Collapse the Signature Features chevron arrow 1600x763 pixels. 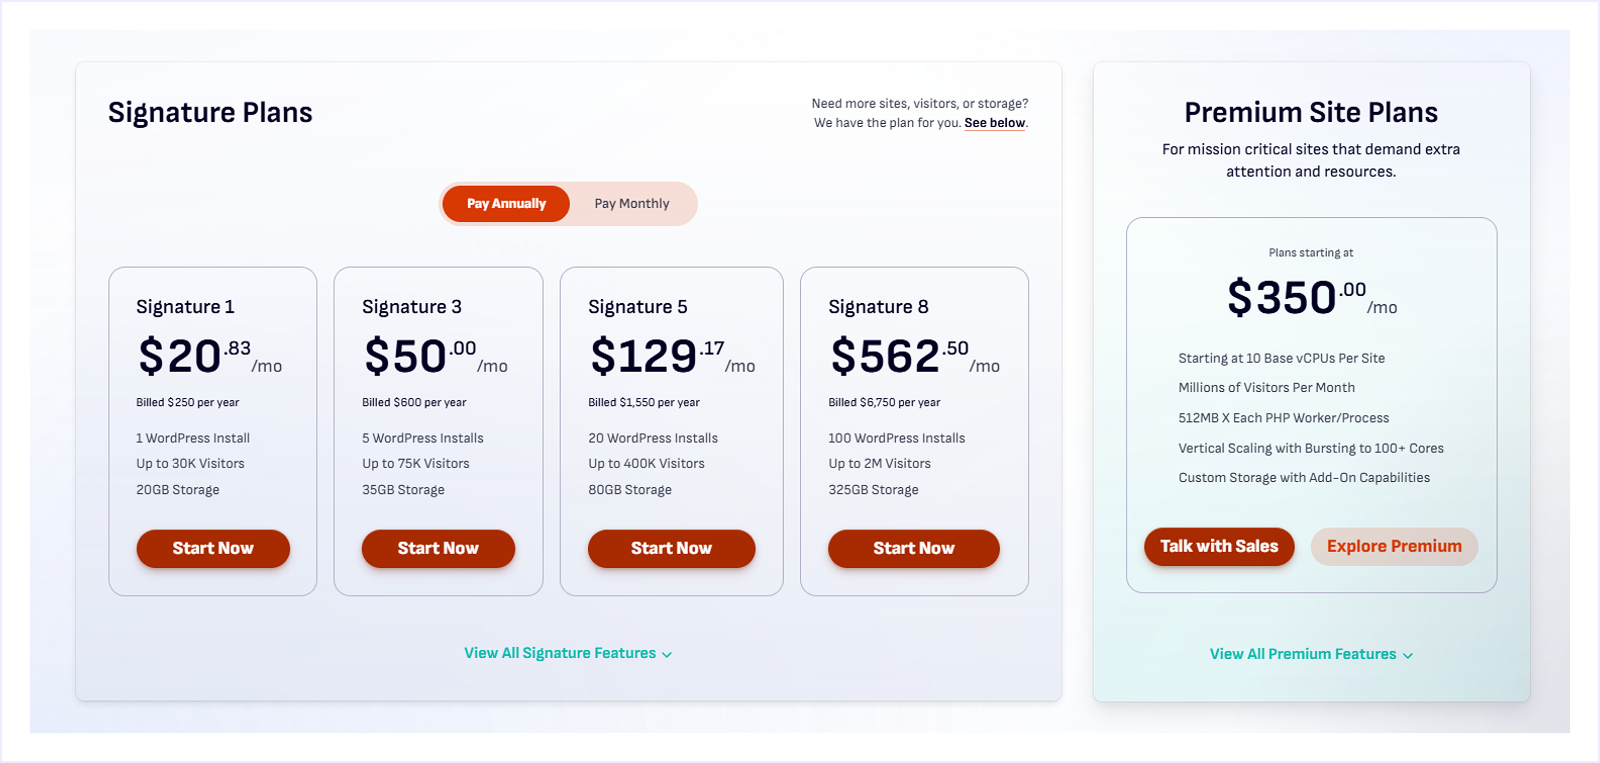[x=666, y=654]
